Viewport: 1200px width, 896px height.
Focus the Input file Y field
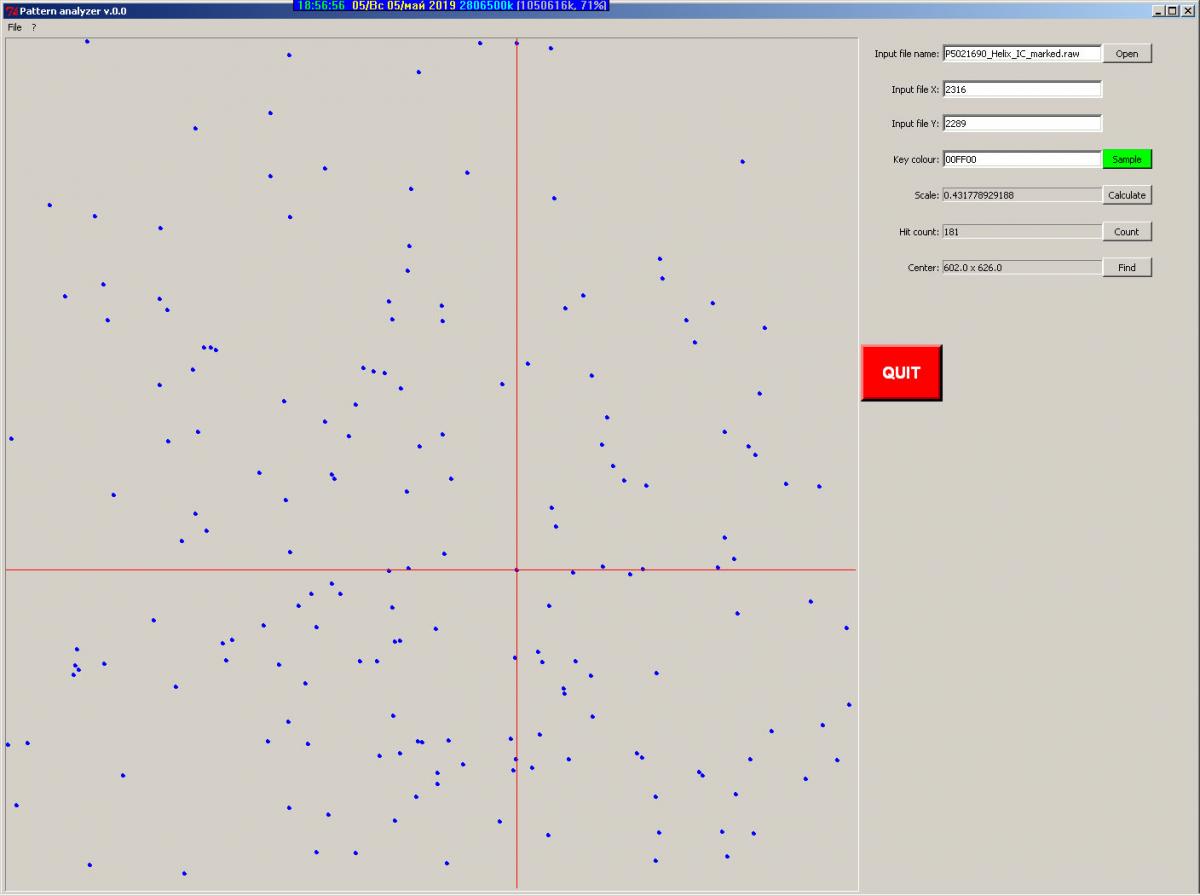tap(1021, 124)
